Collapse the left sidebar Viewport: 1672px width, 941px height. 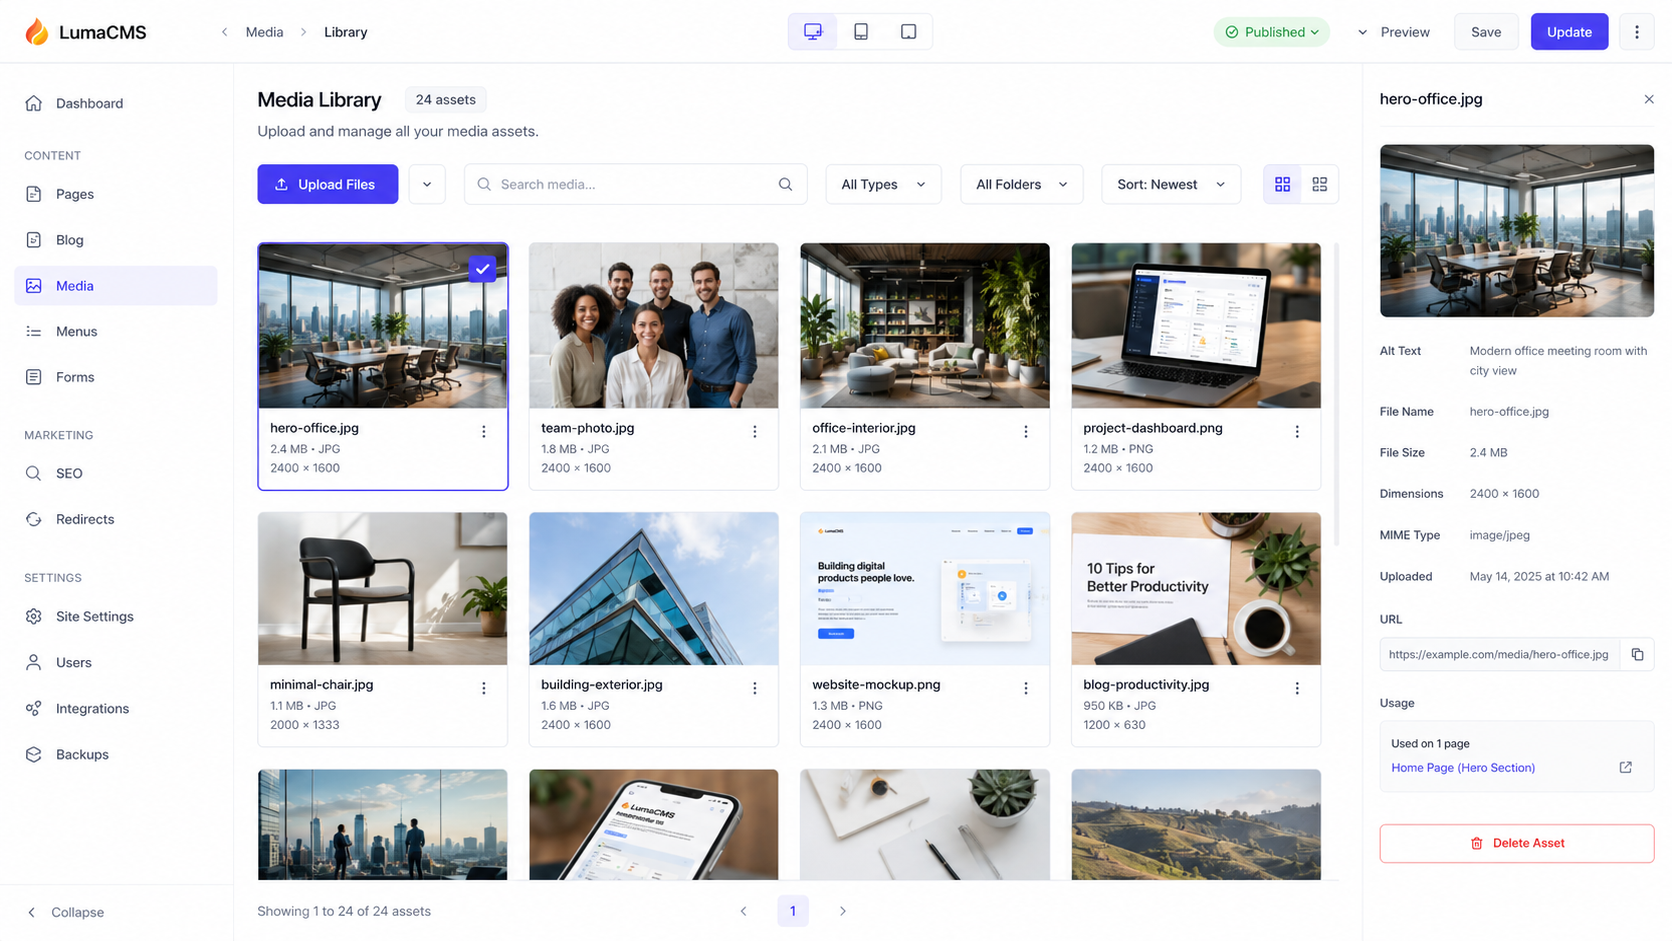[x=65, y=912]
